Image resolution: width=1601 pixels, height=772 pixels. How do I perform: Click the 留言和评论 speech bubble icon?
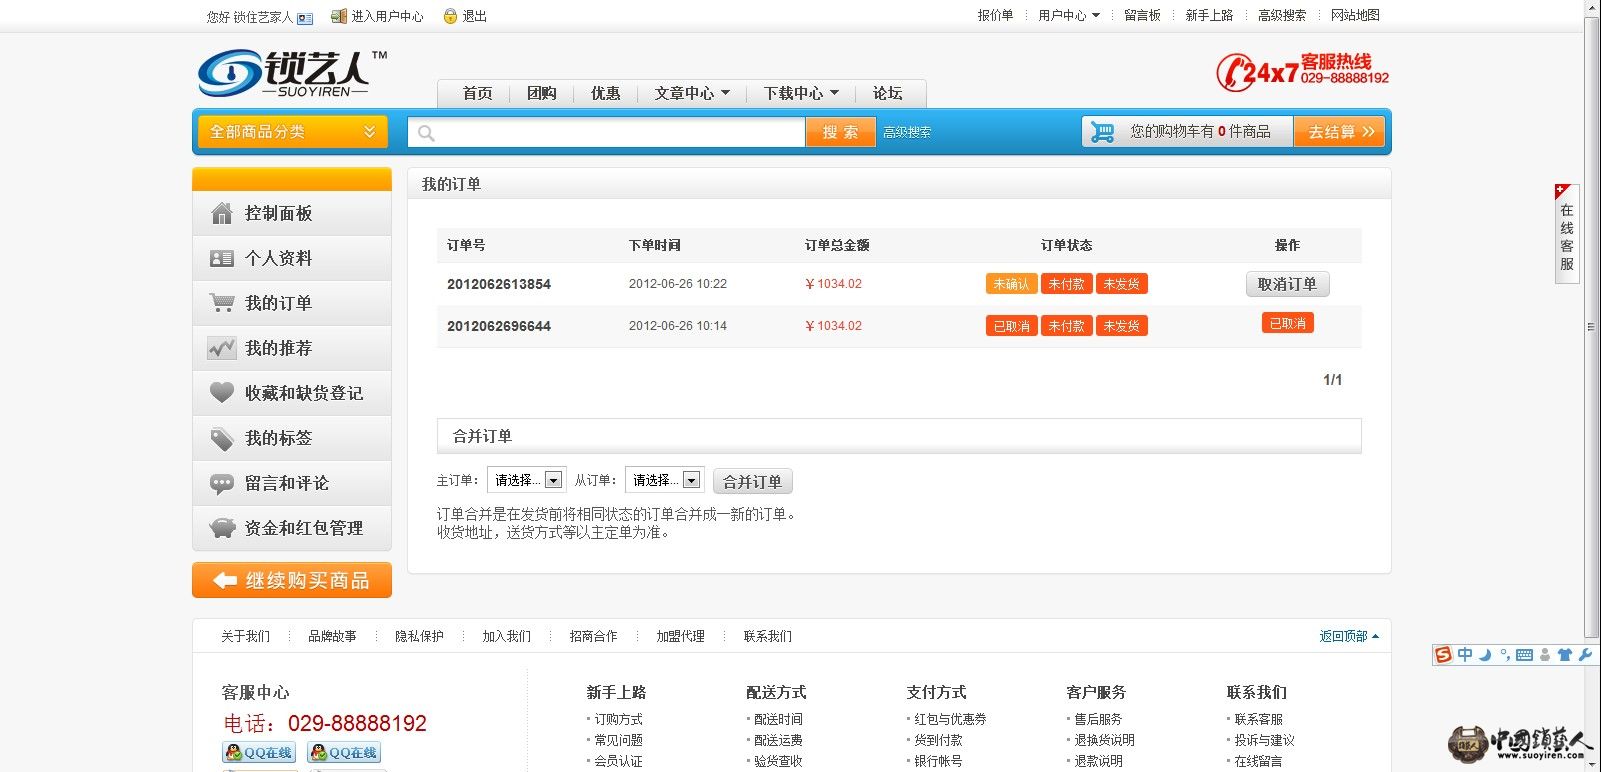(x=222, y=484)
